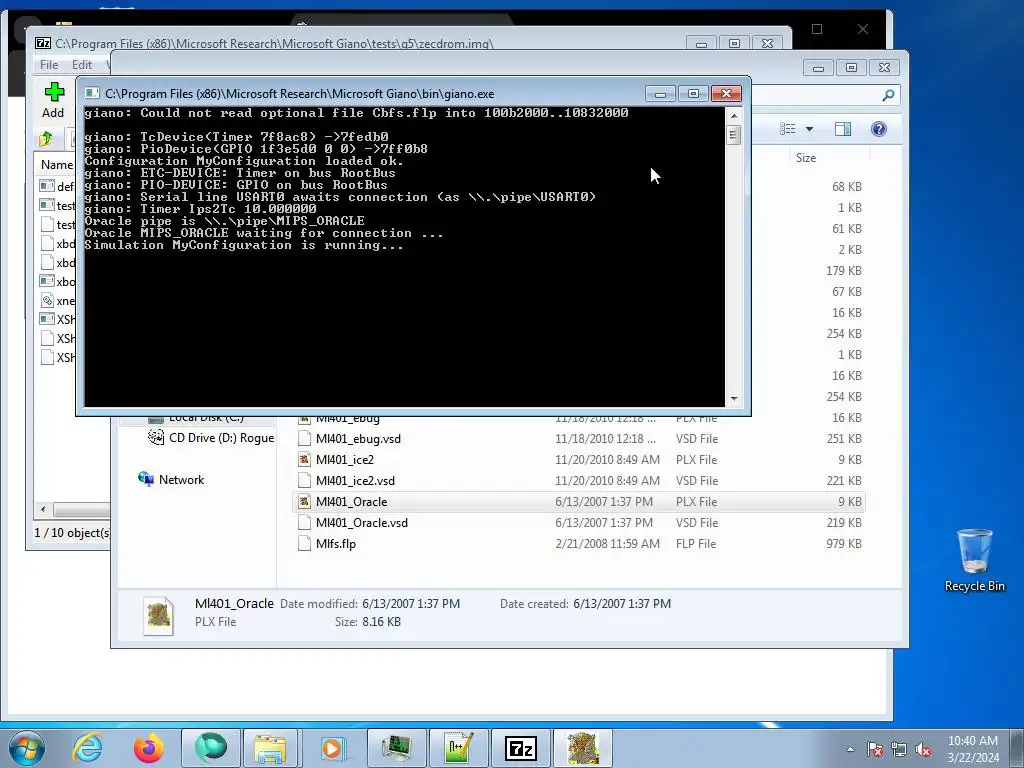Select the Ml401_ice2 PLX file

(x=580, y=460)
